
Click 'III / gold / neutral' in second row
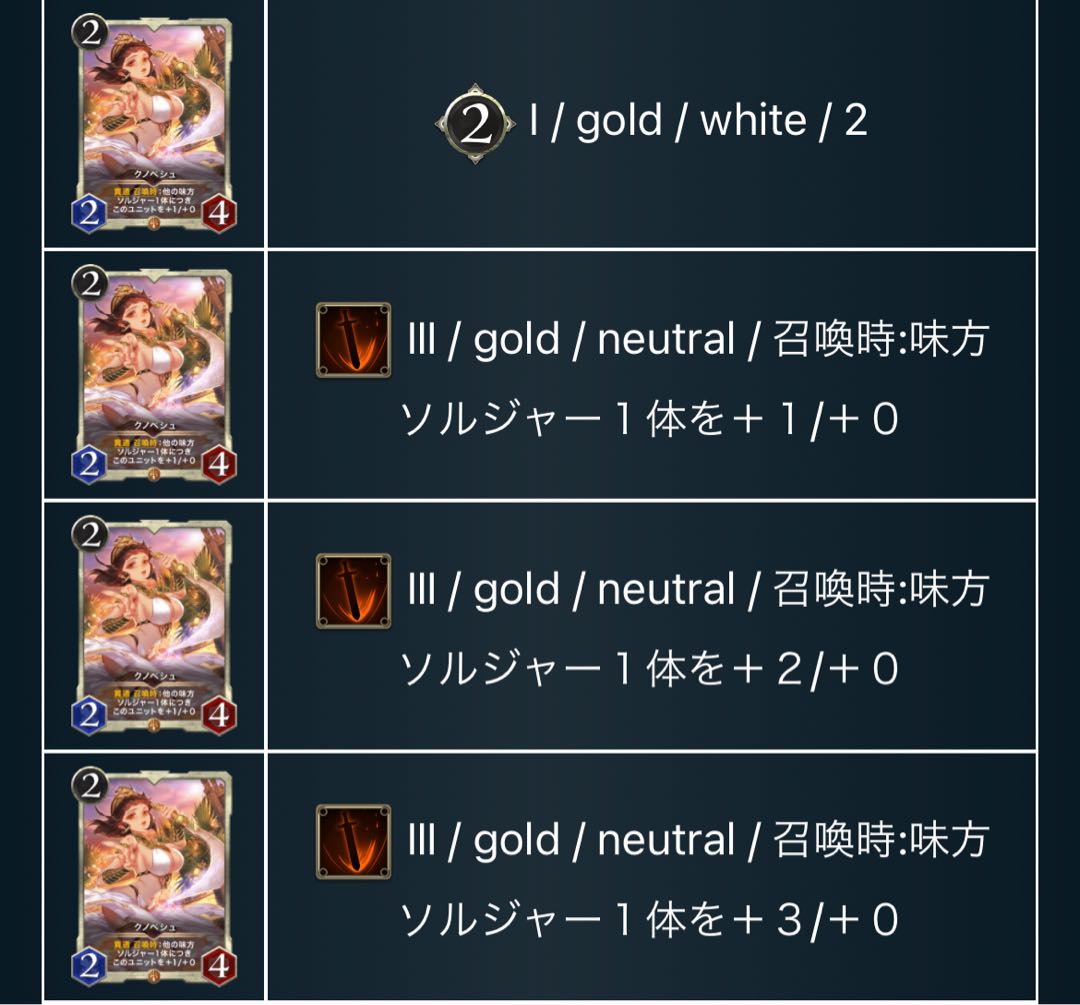coord(572,340)
